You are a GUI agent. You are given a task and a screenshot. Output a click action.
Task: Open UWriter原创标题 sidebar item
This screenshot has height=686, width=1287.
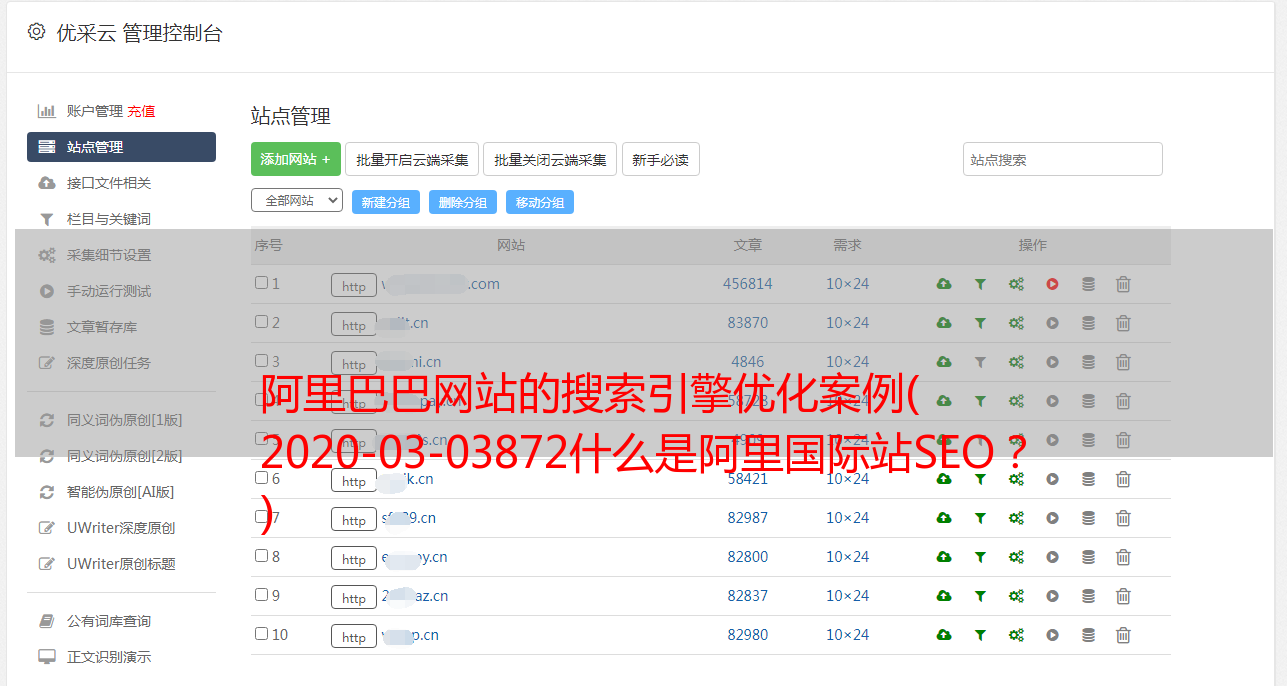click(121, 564)
